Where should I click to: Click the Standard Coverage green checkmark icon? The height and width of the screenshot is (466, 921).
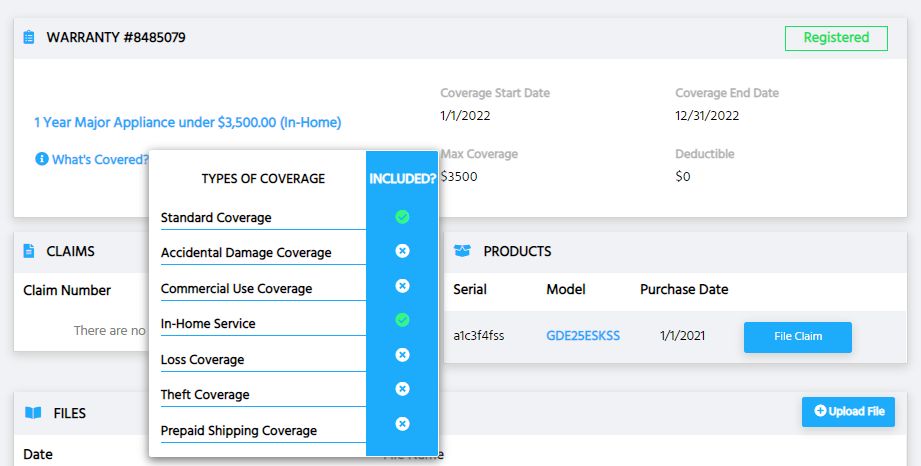402,217
